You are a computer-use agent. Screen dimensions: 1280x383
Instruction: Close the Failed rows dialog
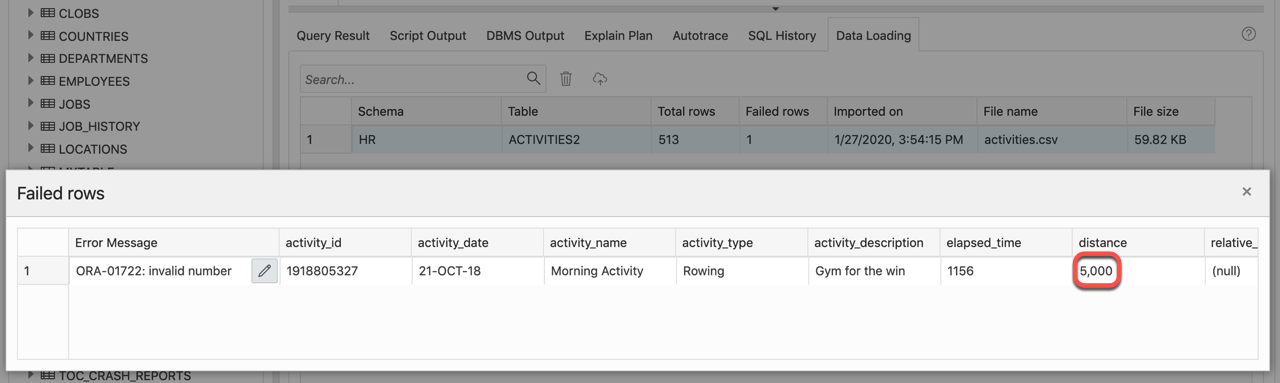tap(1246, 191)
